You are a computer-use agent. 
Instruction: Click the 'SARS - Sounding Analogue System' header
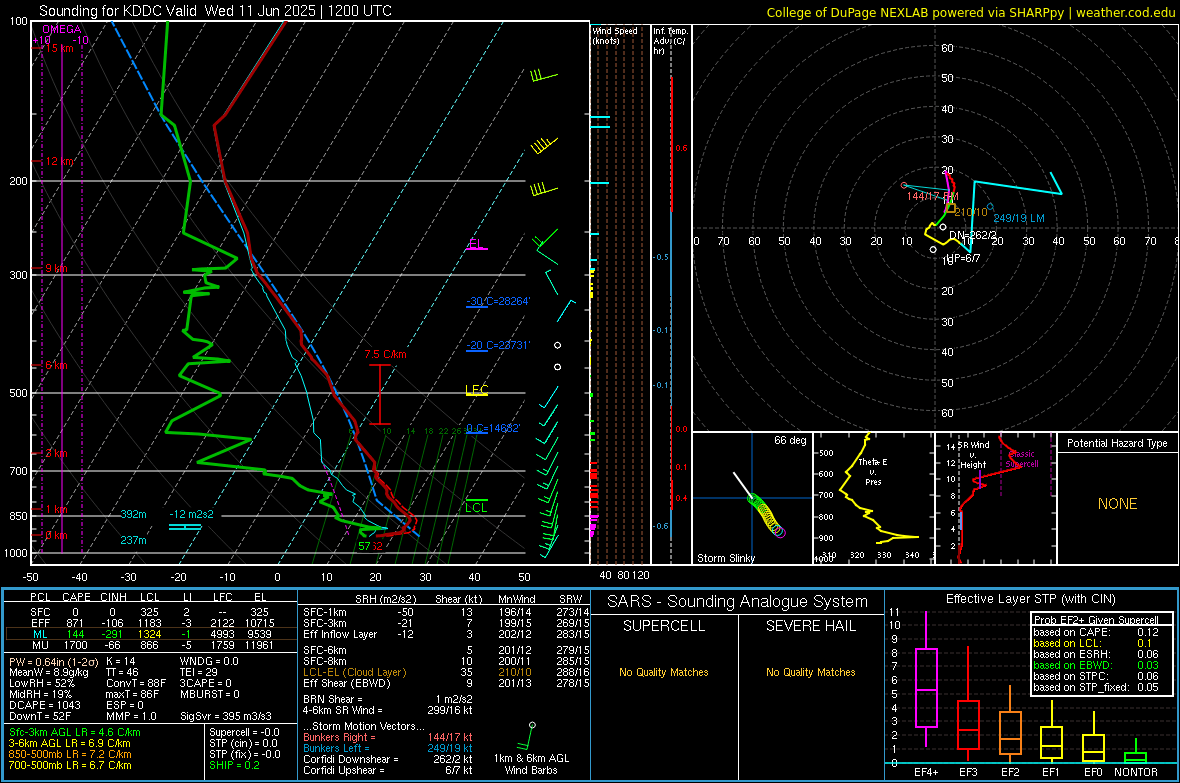click(x=737, y=602)
